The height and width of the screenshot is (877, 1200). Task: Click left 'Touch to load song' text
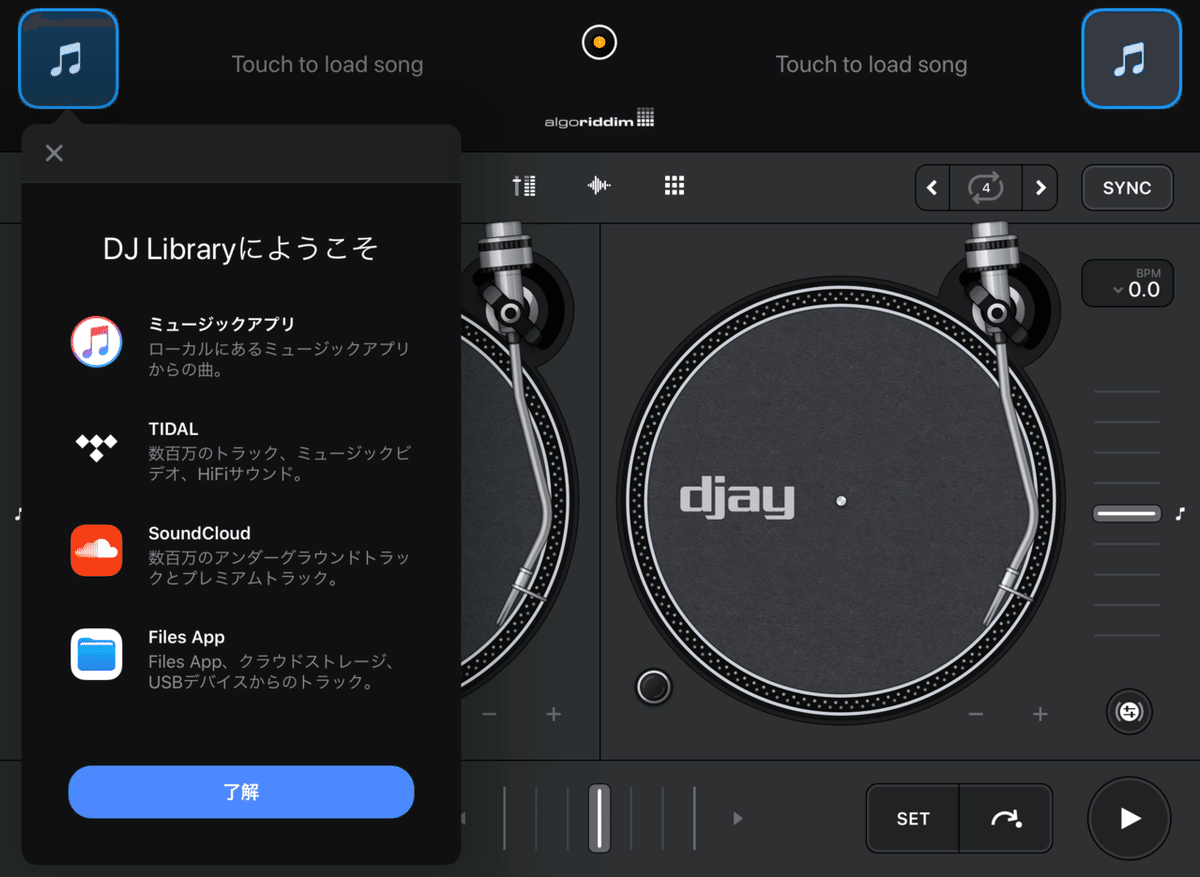coord(327,65)
